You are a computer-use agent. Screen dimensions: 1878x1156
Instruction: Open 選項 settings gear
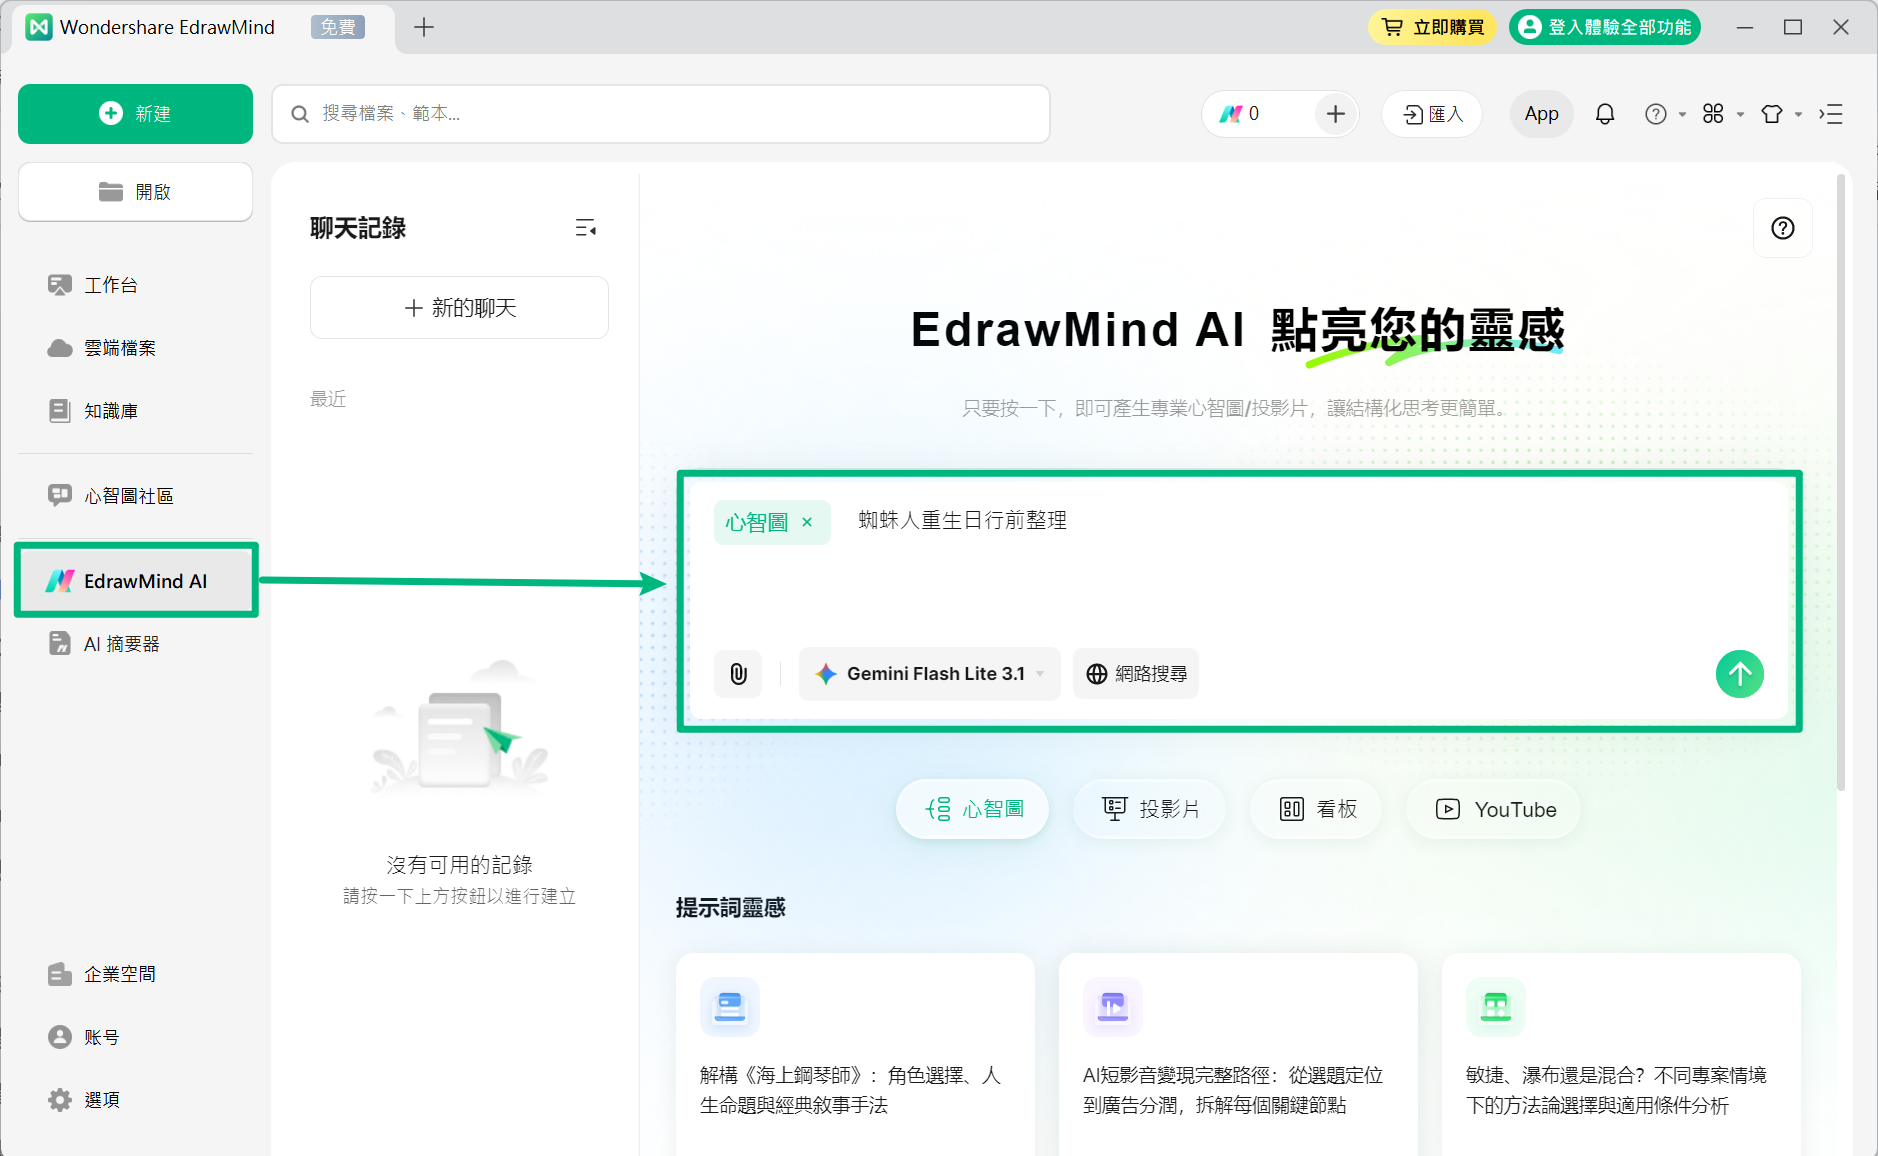tap(135, 1100)
